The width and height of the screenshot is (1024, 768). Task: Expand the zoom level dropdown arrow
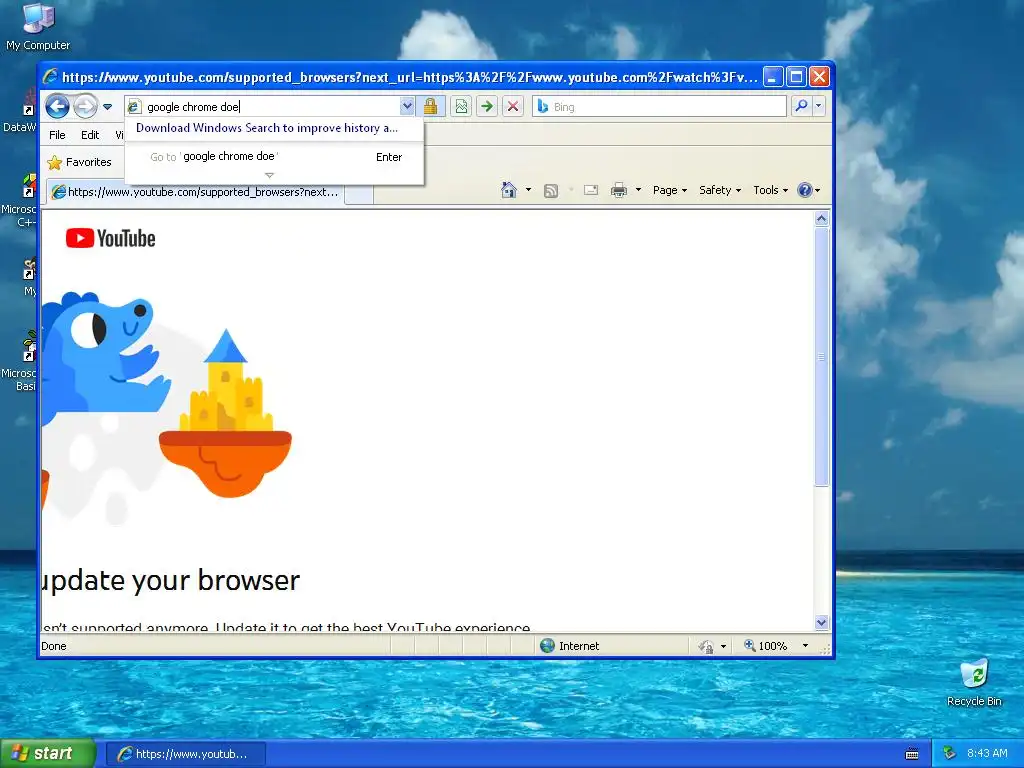pos(805,646)
